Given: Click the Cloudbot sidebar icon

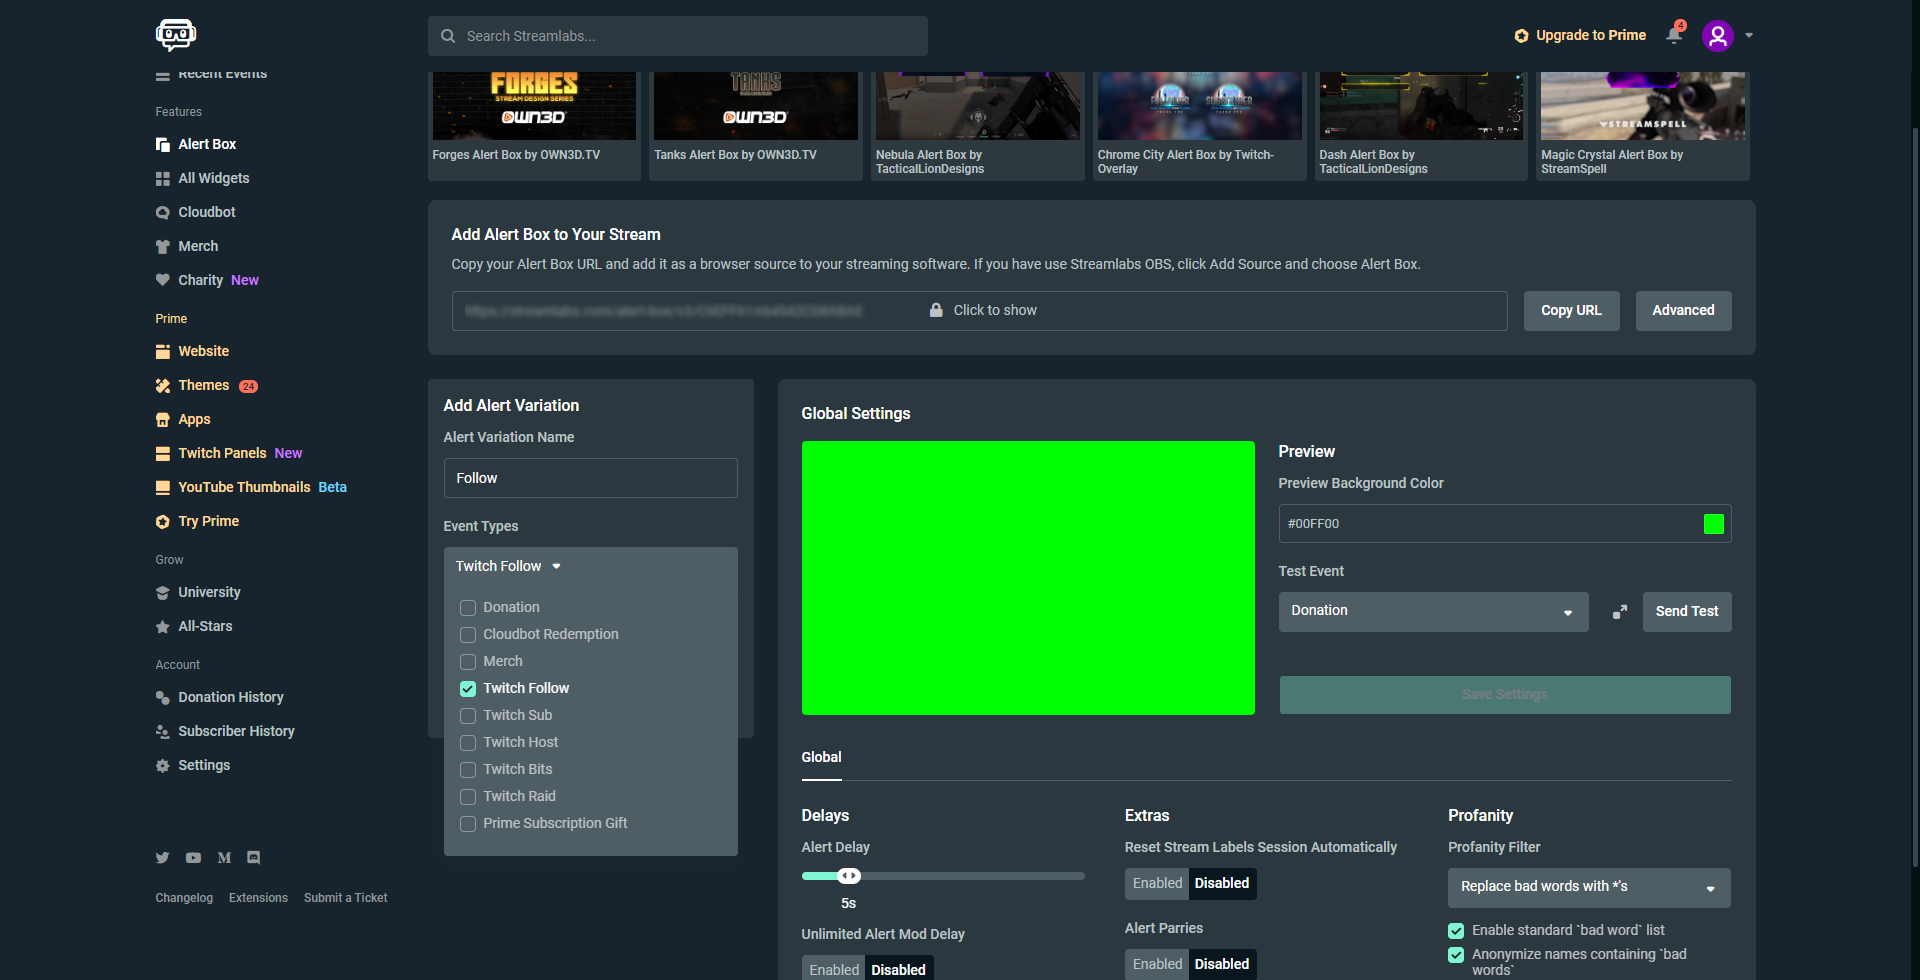Looking at the screenshot, I should [163, 213].
